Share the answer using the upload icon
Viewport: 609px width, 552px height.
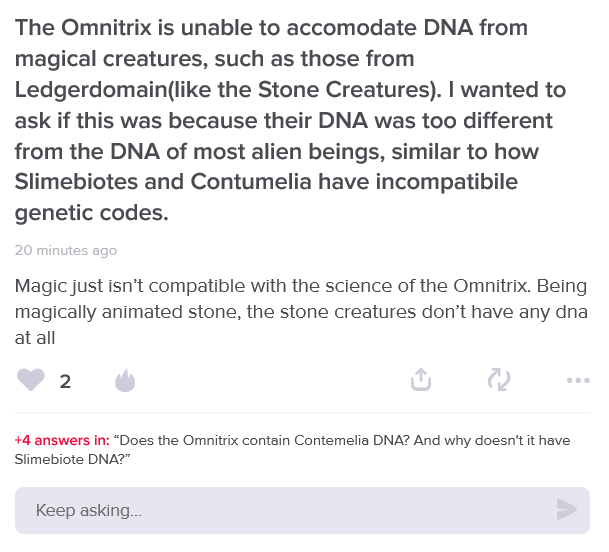coord(421,380)
